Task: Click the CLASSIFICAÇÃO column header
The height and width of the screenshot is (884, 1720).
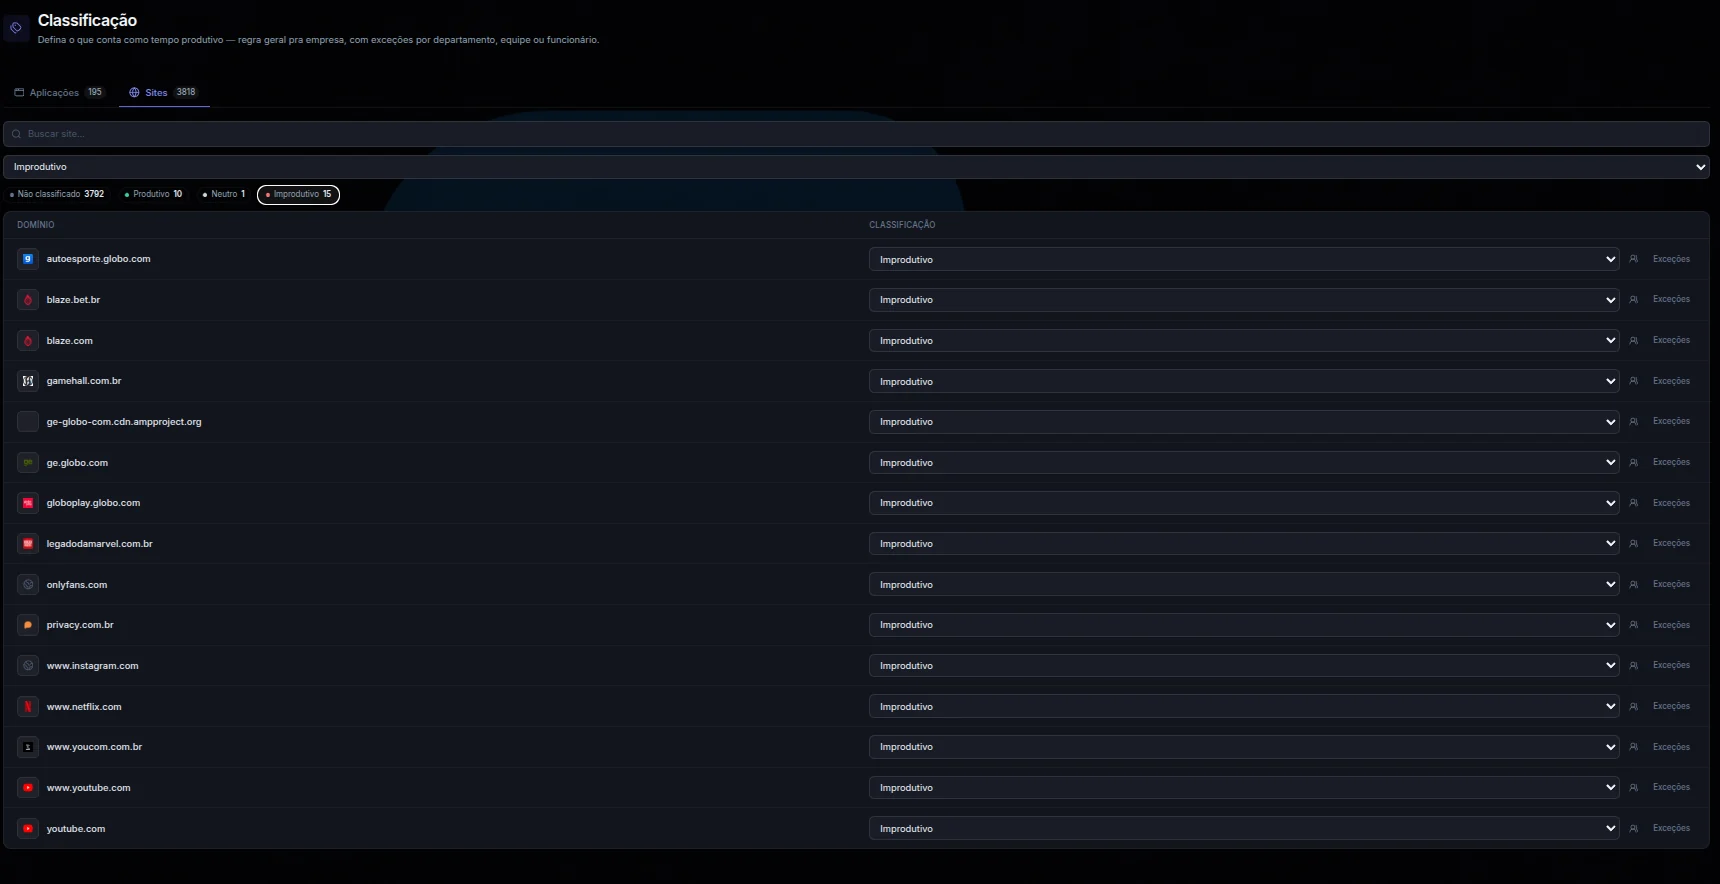Action: coord(902,225)
